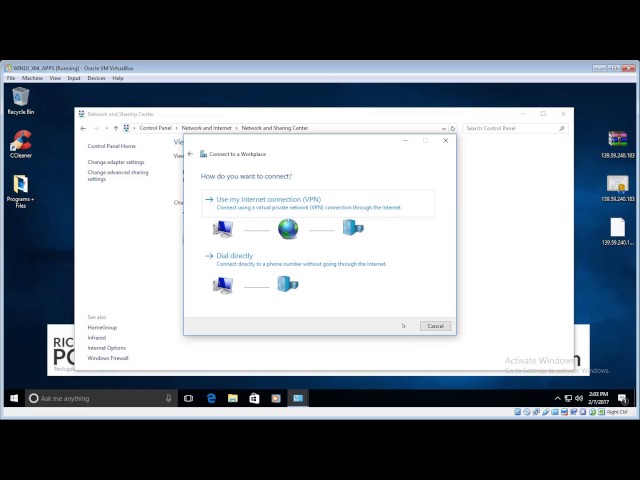Click the search magnifier in Control Panel
The width and height of the screenshot is (640, 480).
[x=562, y=128]
